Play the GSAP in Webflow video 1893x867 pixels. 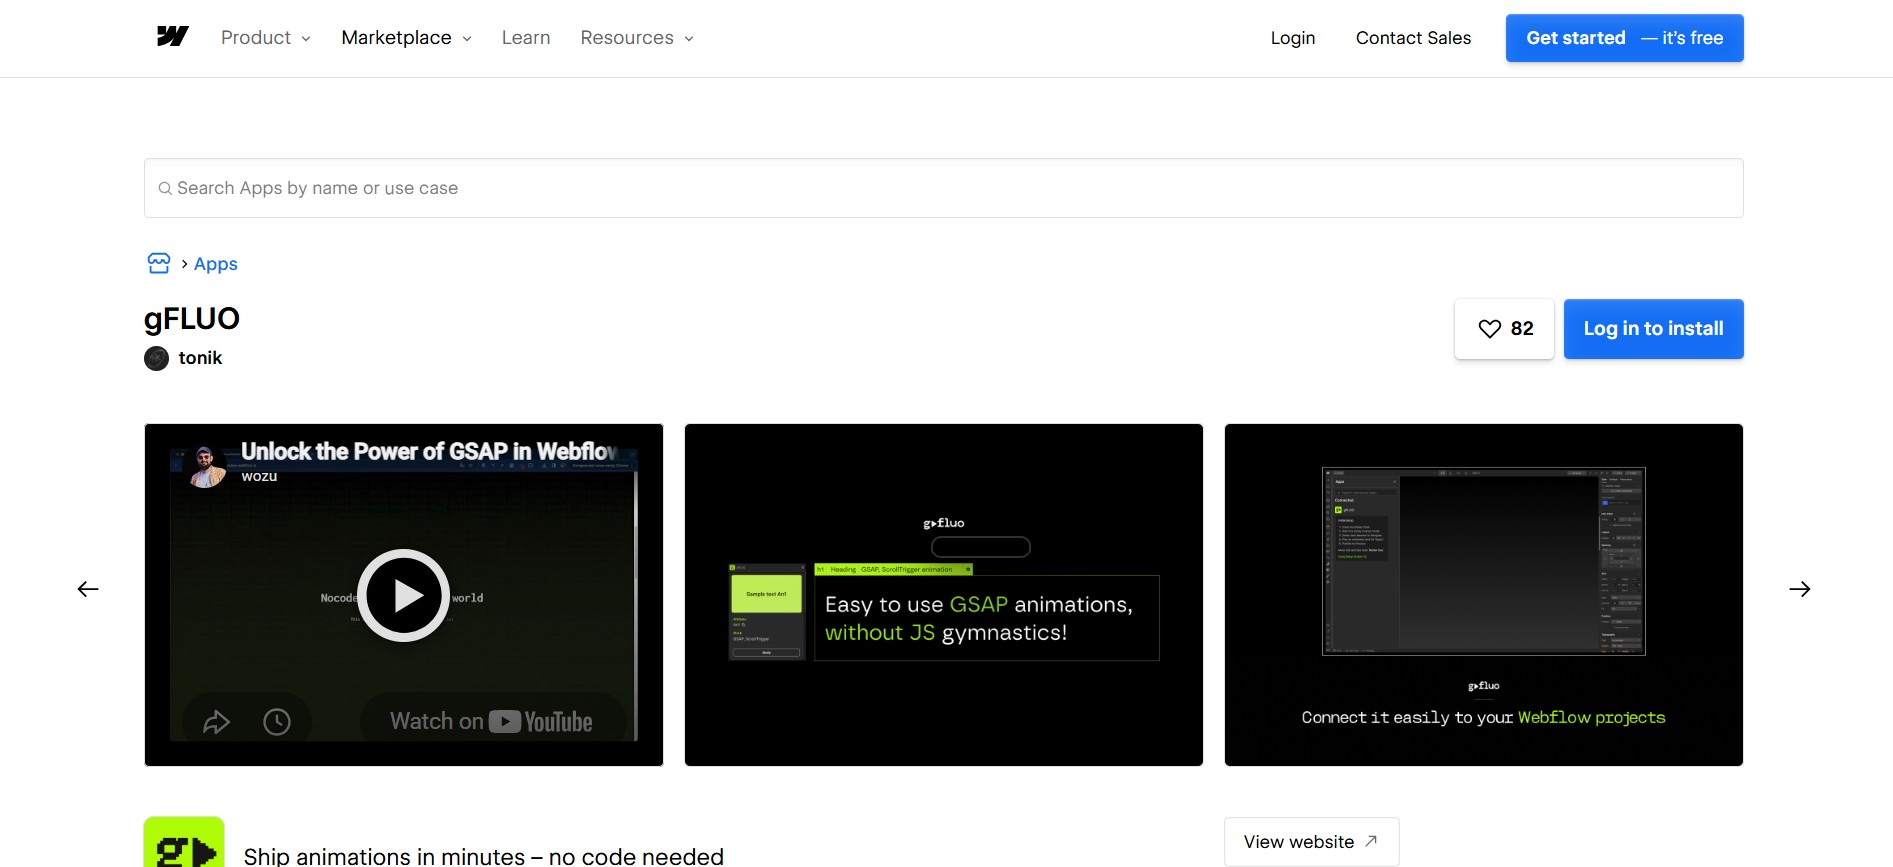[x=404, y=595]
